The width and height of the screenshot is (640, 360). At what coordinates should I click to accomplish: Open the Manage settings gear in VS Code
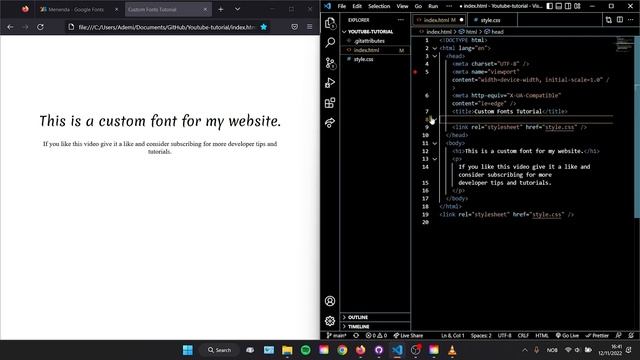(x=330, y=321)
